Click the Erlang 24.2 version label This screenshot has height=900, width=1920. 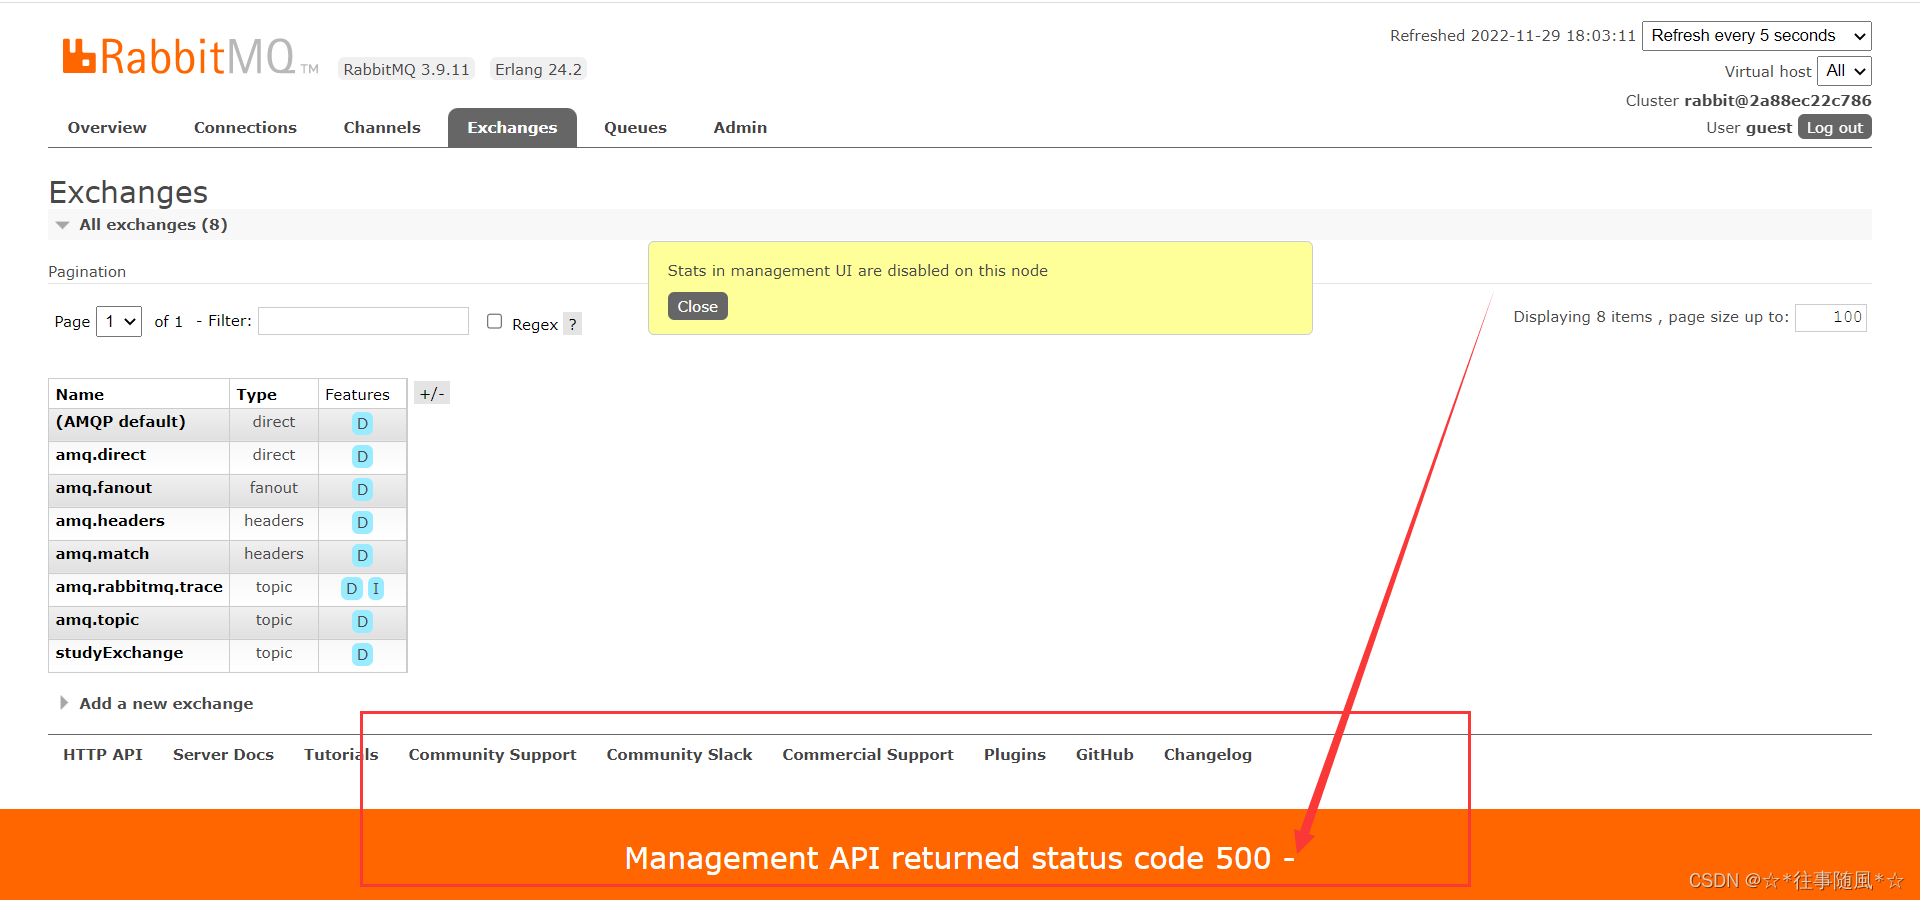point(538,70)
